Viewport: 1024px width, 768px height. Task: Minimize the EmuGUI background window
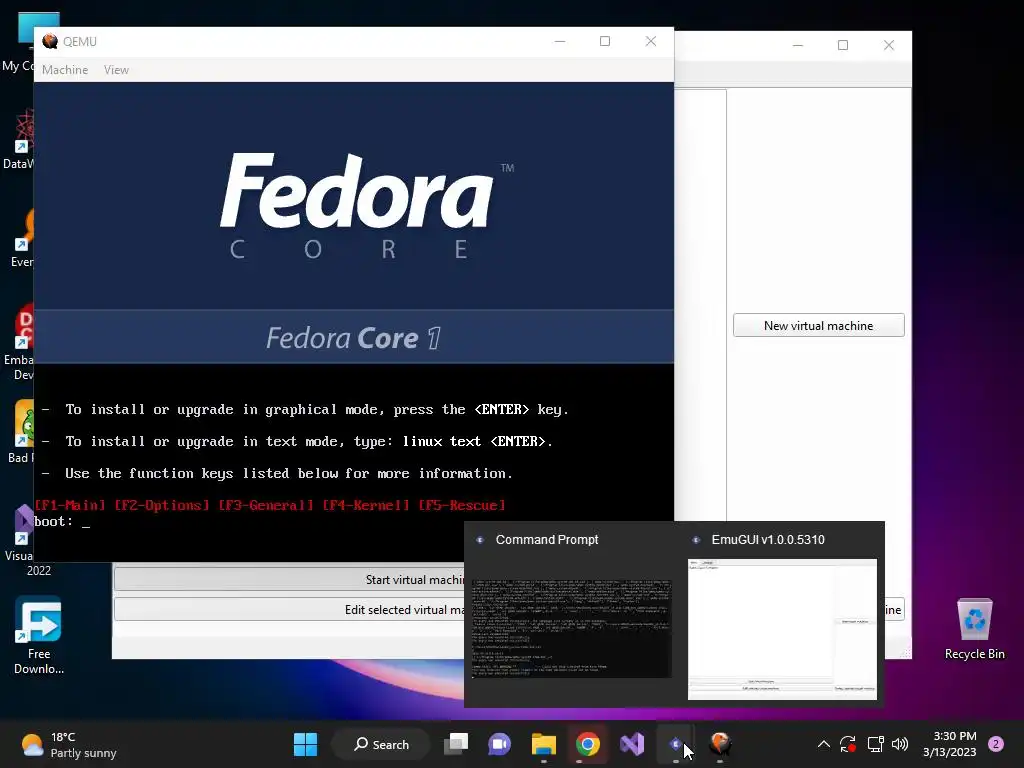[797, 45]
